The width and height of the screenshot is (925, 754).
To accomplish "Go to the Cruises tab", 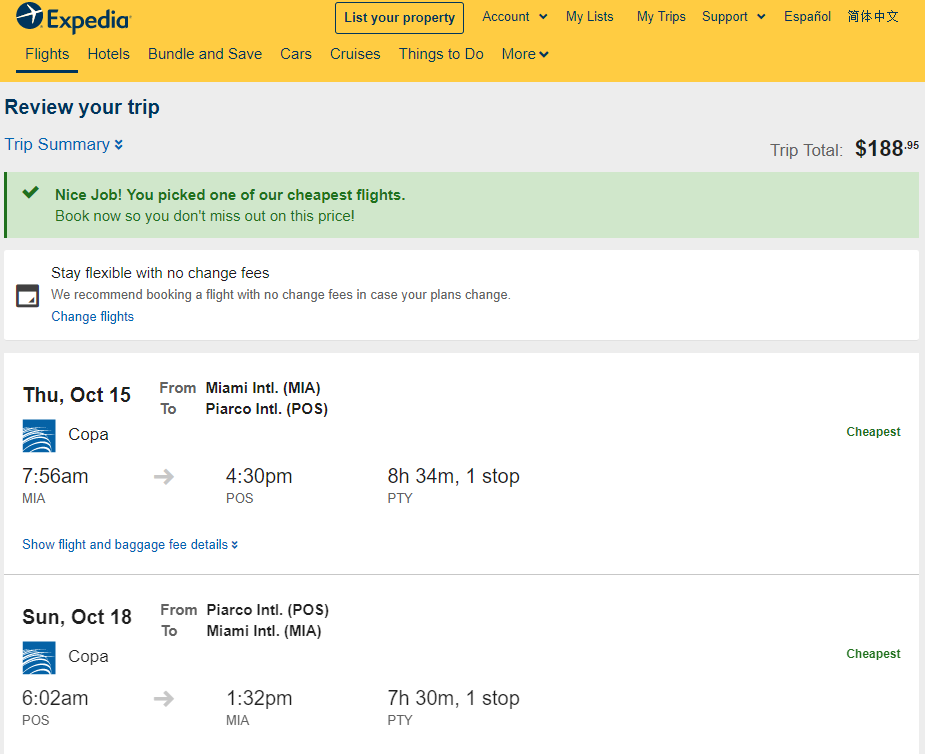I will click(x=355, y=54).
